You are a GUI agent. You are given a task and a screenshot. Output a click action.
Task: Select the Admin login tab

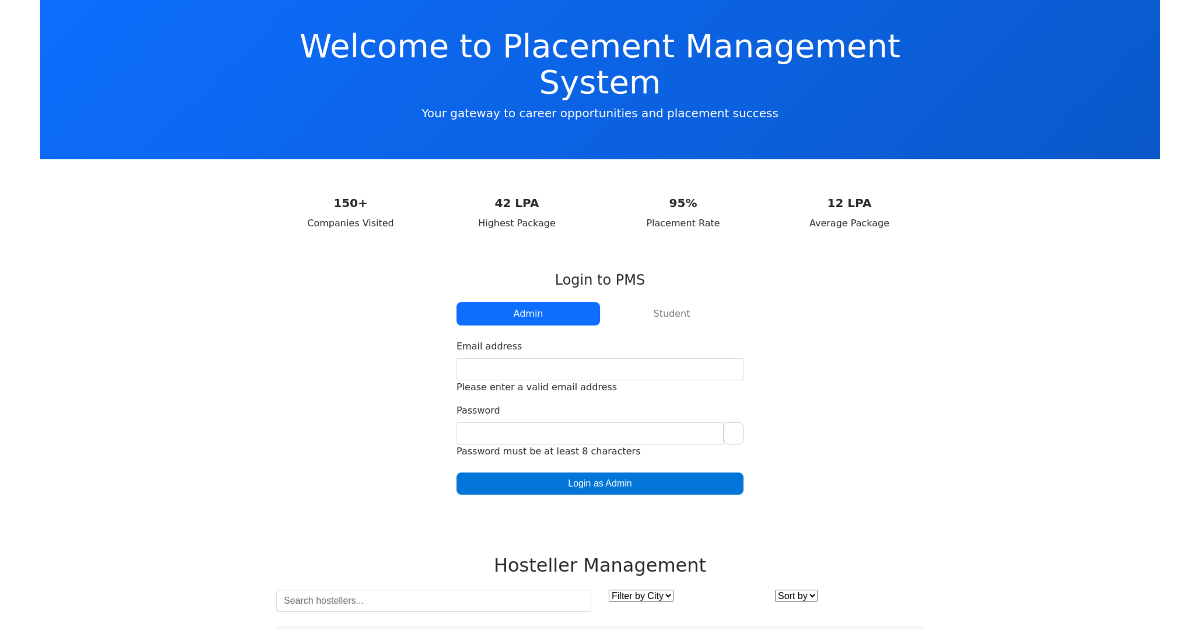(x=528, y=313)
